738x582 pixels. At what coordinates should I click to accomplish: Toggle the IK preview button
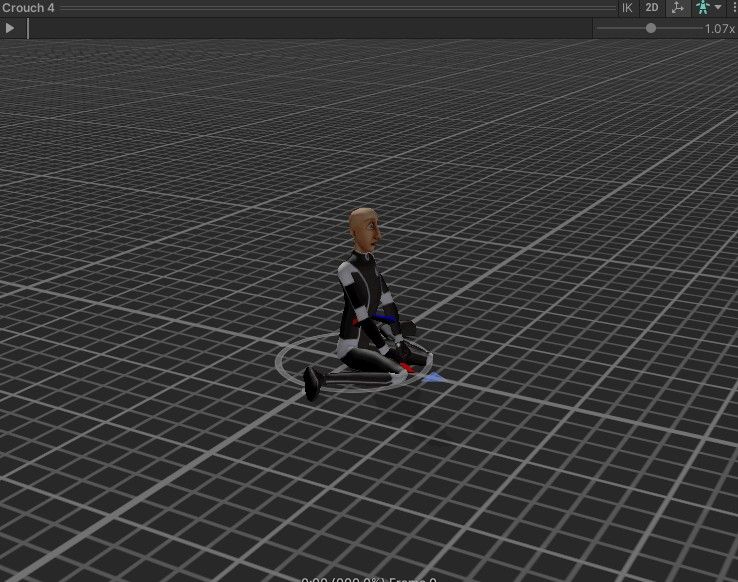coord(627,8)
